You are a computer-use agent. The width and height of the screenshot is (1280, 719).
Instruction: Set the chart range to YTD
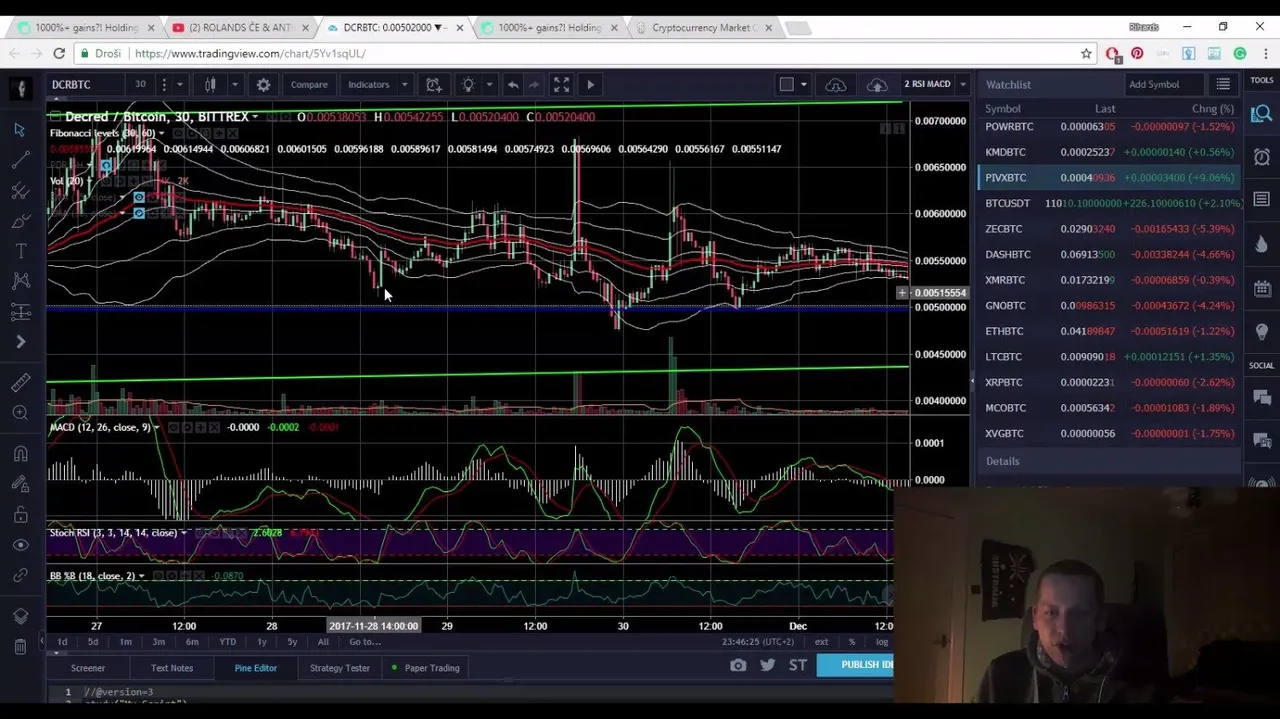(x=228, y=642)
